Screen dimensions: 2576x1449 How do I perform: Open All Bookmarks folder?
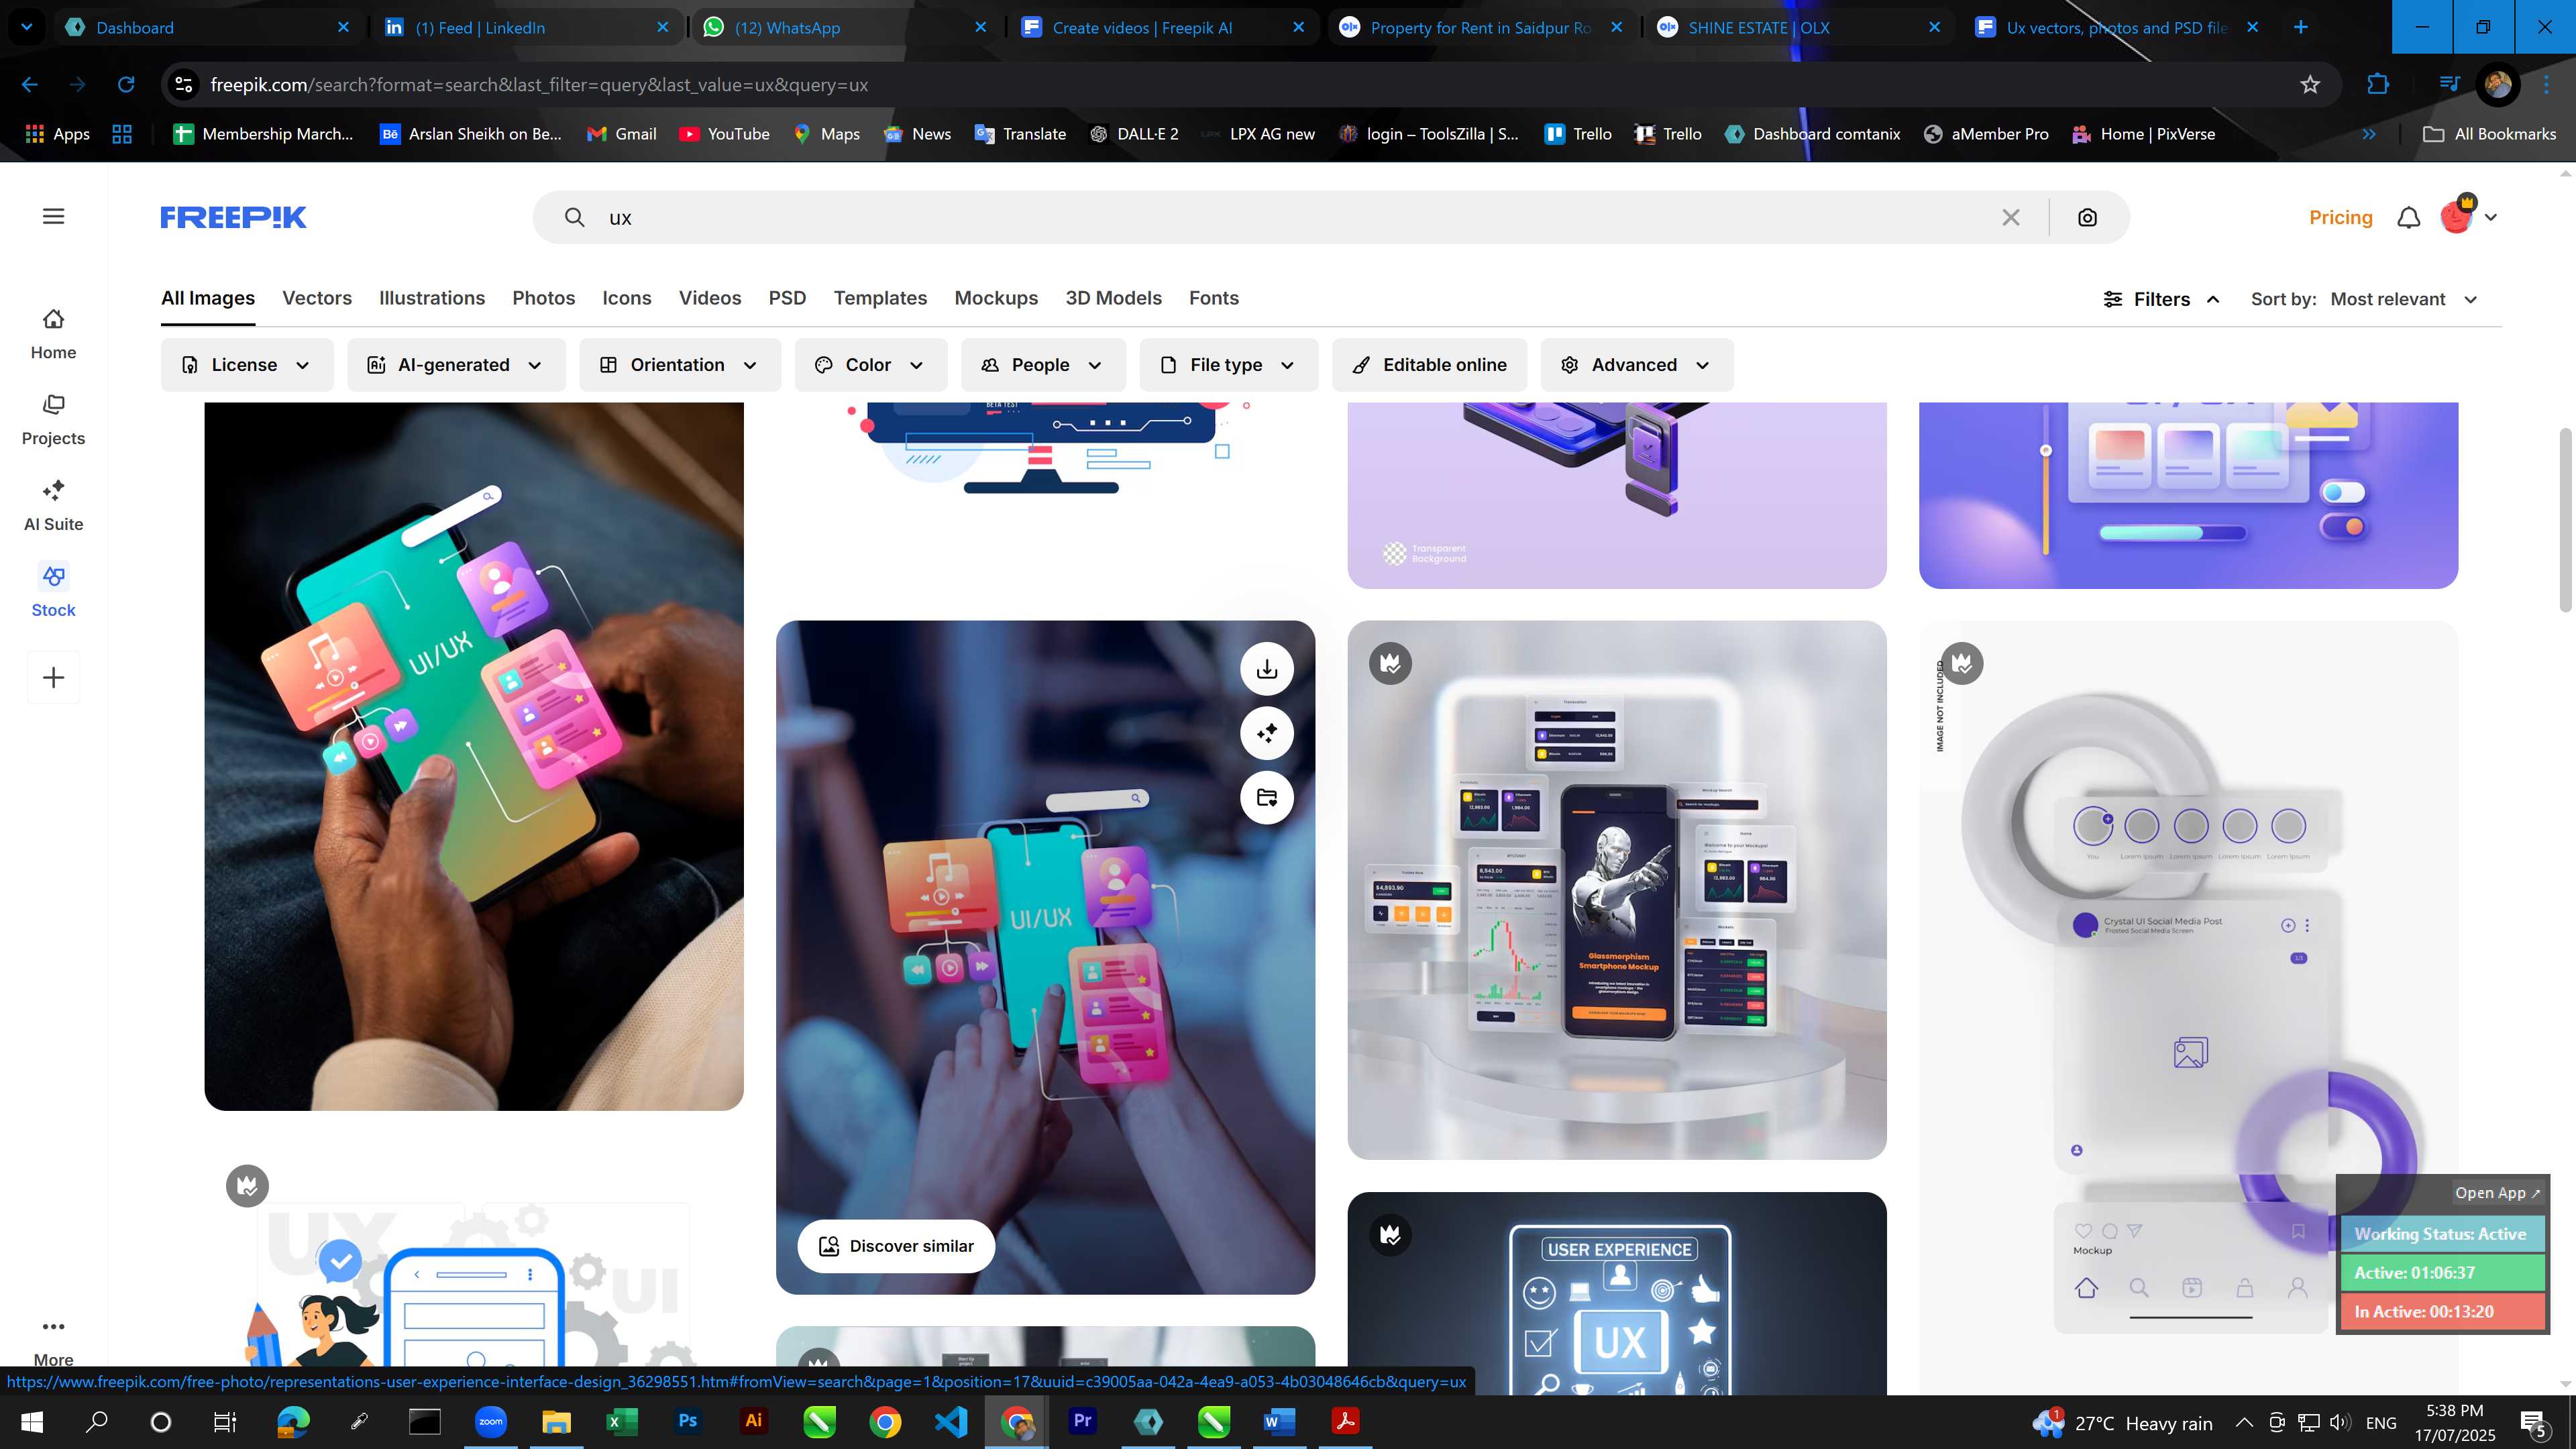tap(2489, 134)
